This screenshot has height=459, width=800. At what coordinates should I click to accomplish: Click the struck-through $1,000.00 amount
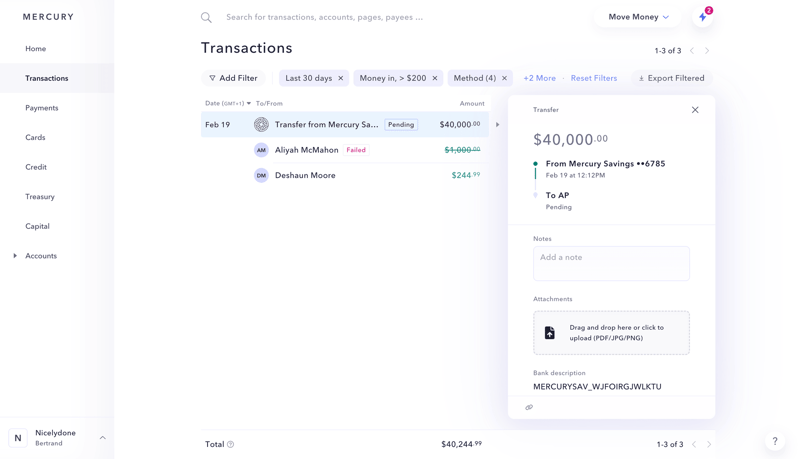pyautogui.click(x=462, y=150)
